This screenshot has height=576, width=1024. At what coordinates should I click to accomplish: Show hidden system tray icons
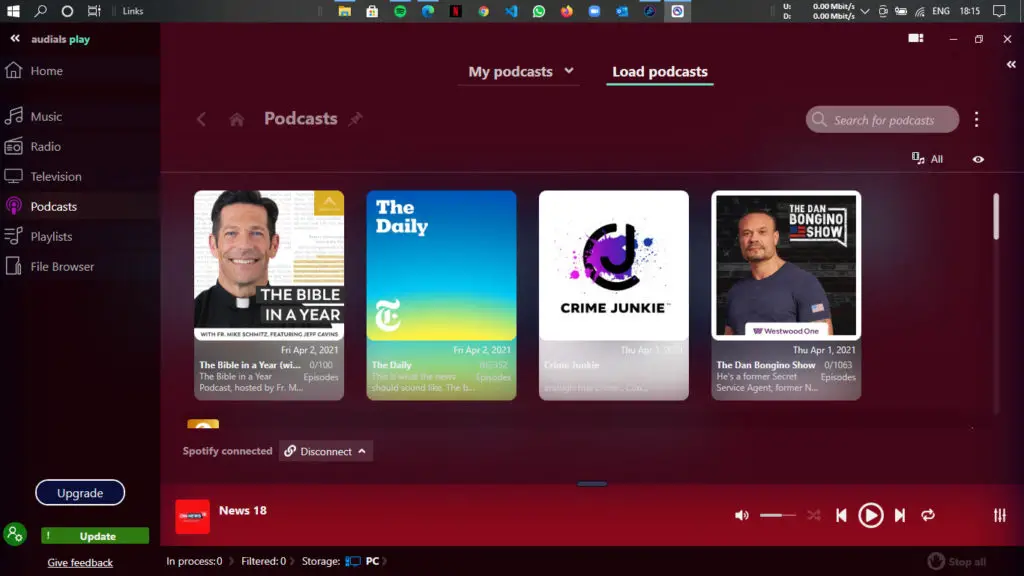tap(865, 11)
